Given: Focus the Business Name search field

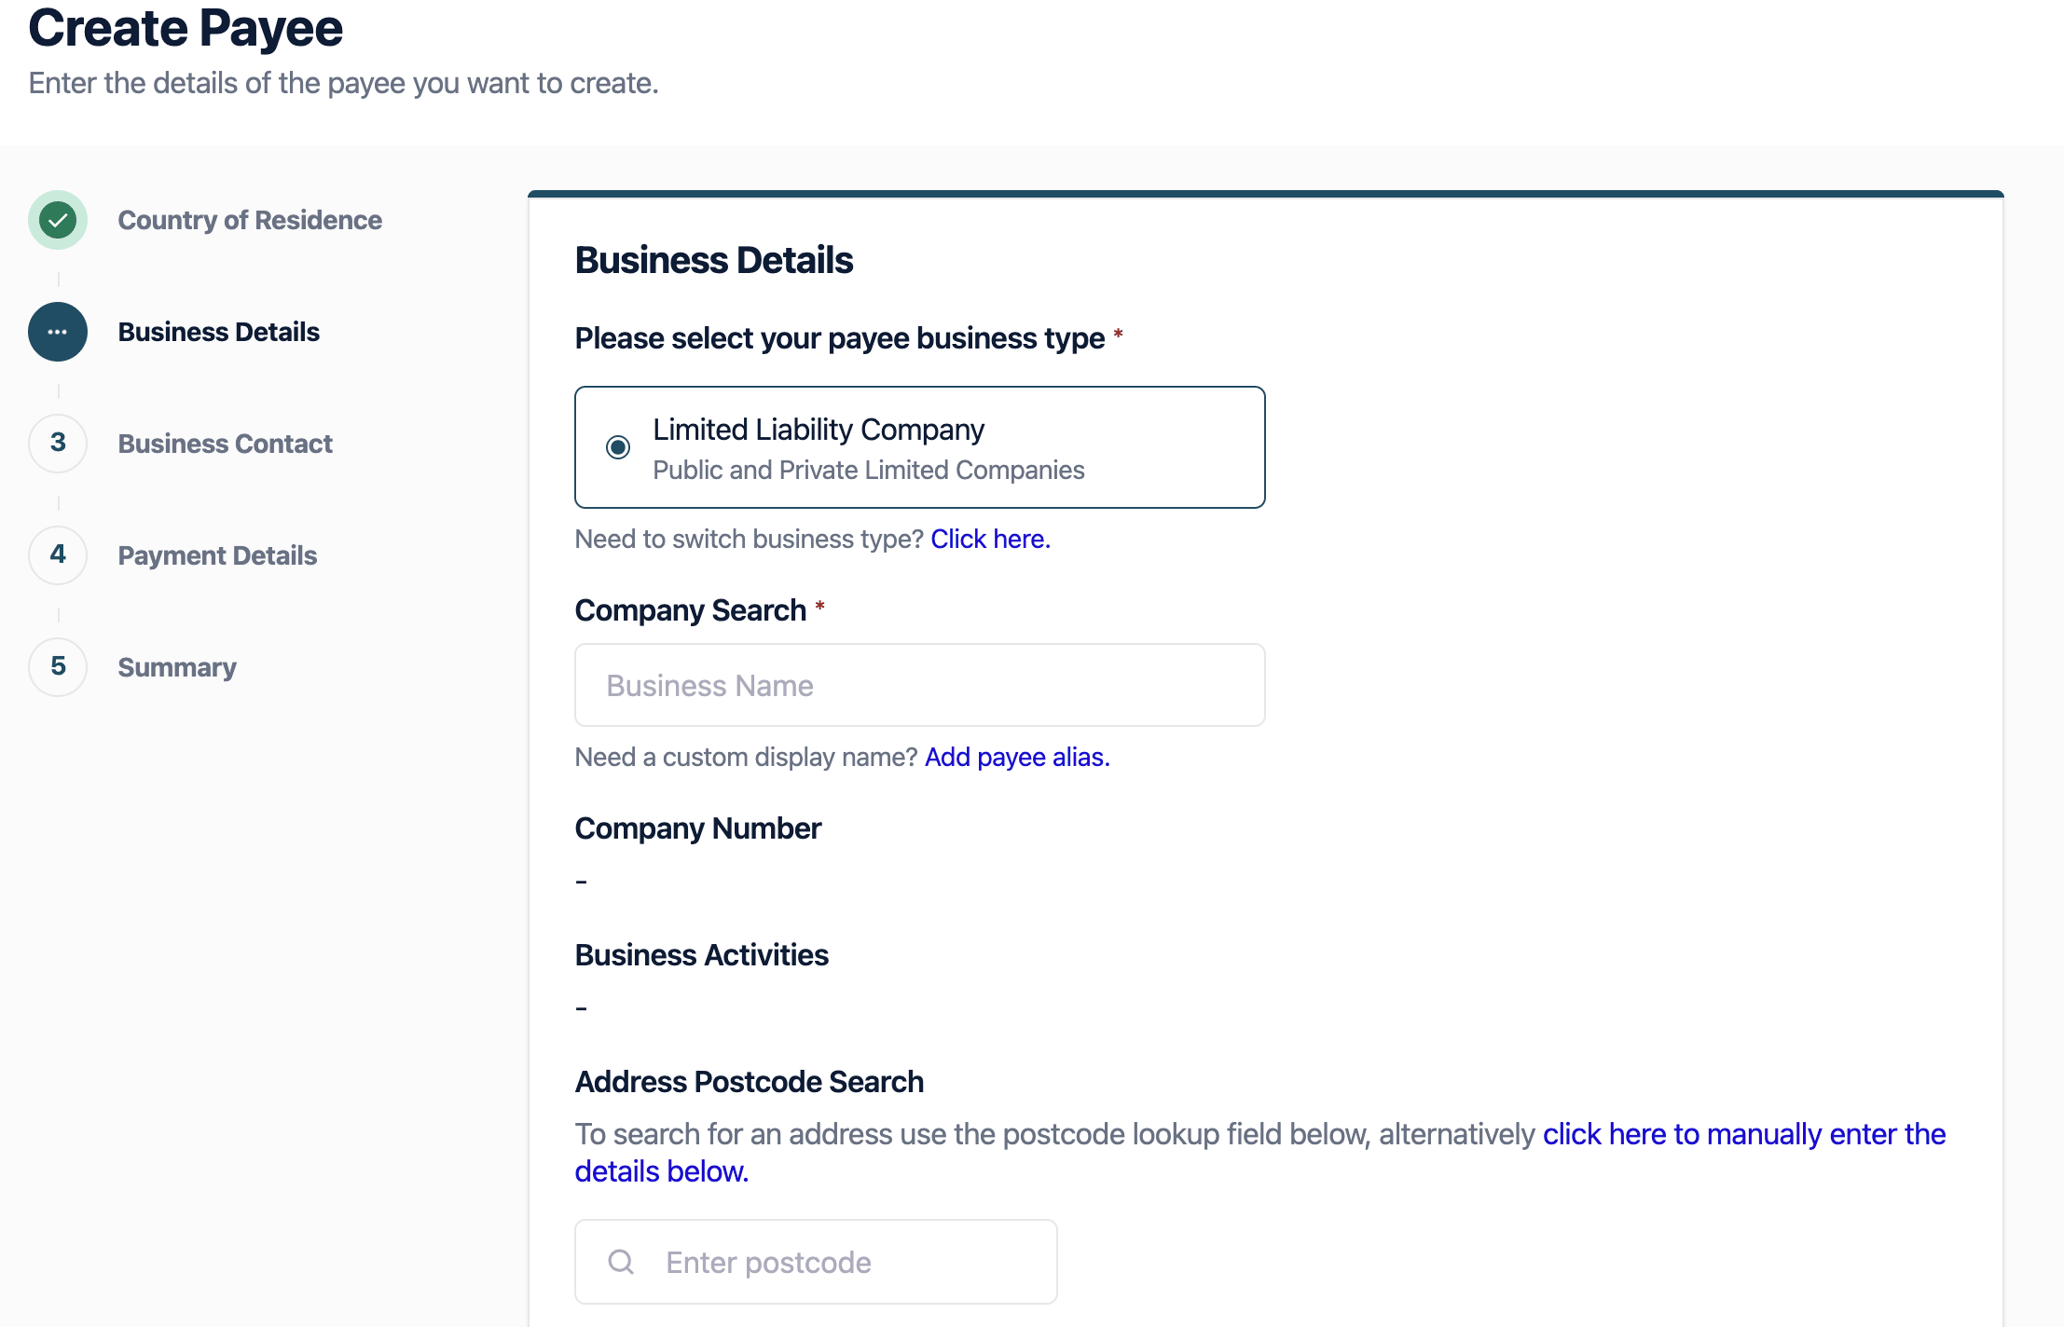Looking at the screenshot, I should (x=919, y=685).
